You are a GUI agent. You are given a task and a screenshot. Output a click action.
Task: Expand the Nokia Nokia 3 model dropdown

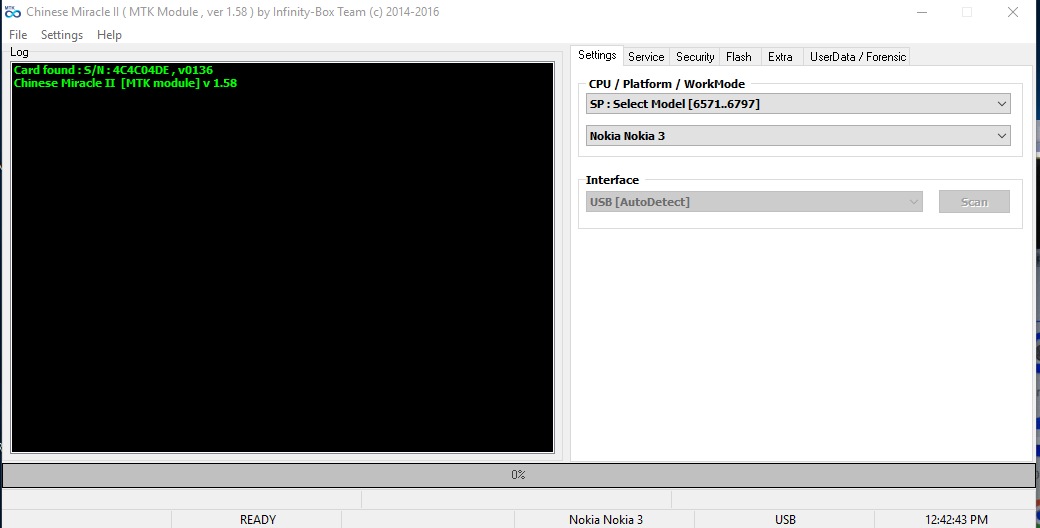[798, 135]
